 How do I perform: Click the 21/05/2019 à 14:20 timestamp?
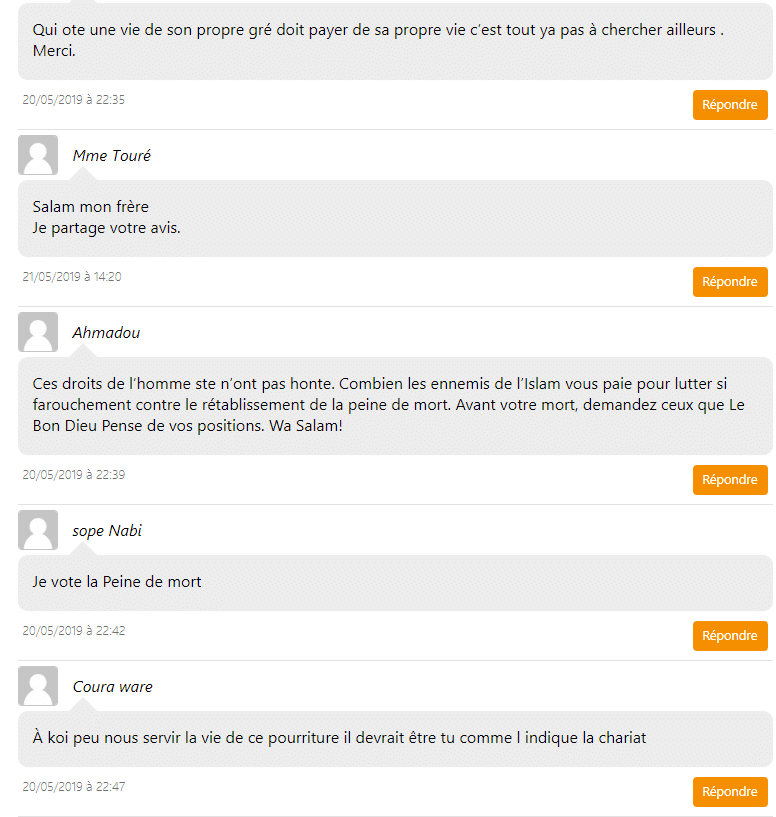pos(72,277)
